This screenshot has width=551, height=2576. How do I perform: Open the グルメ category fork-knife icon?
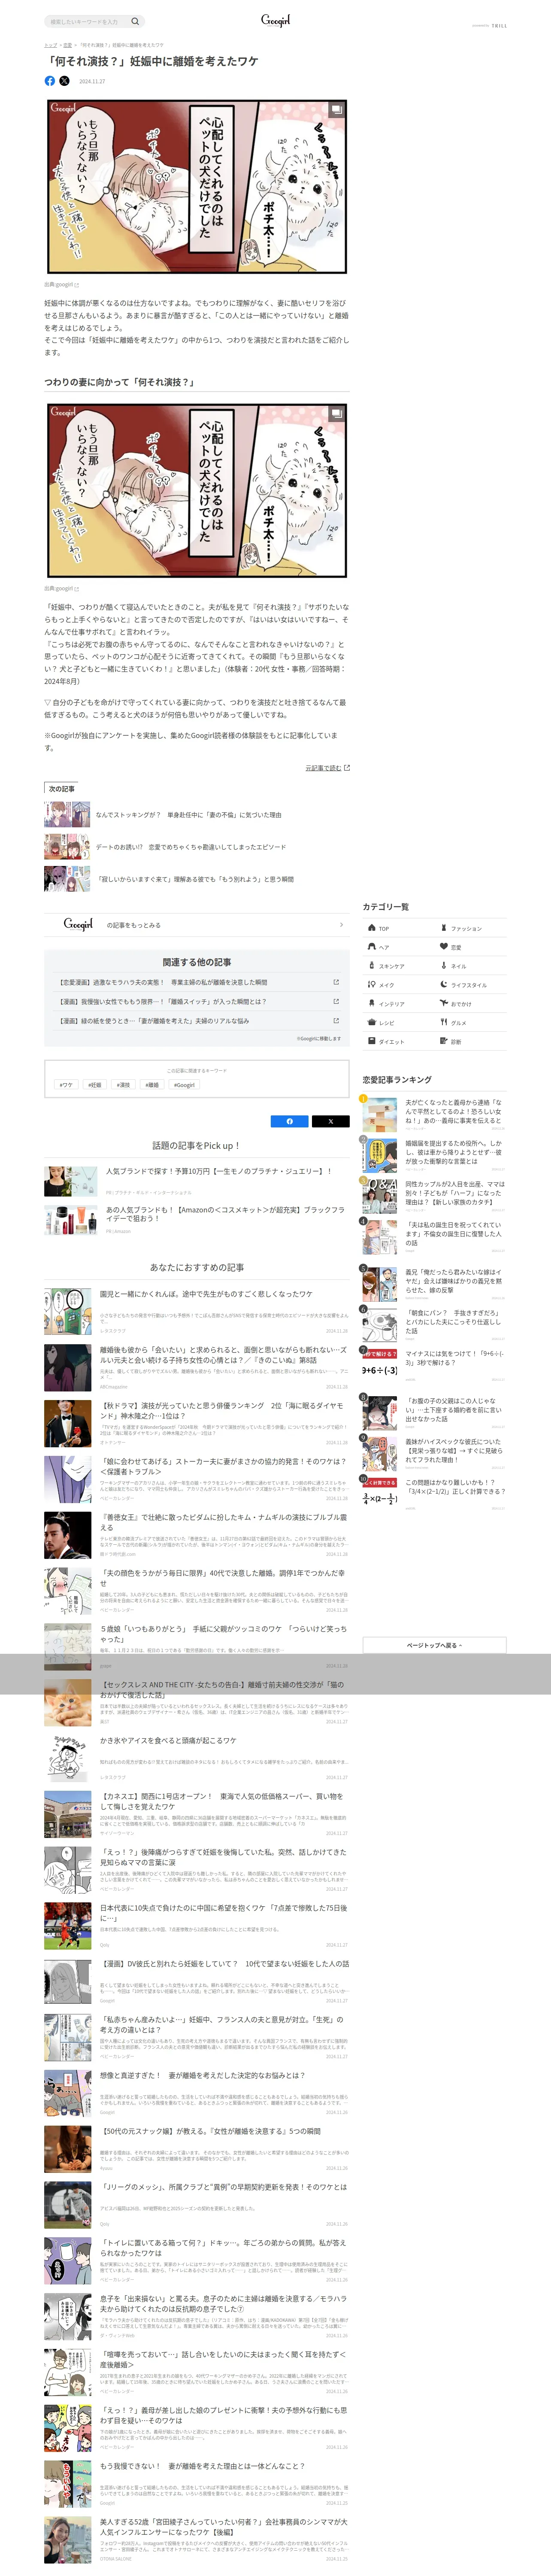pyautogui.click(x=444, y=1022)
